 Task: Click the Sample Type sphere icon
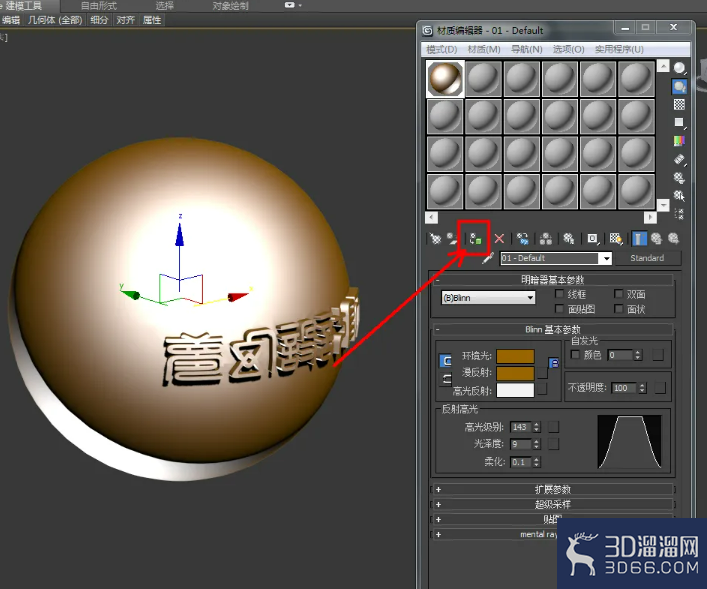[679, 68]
